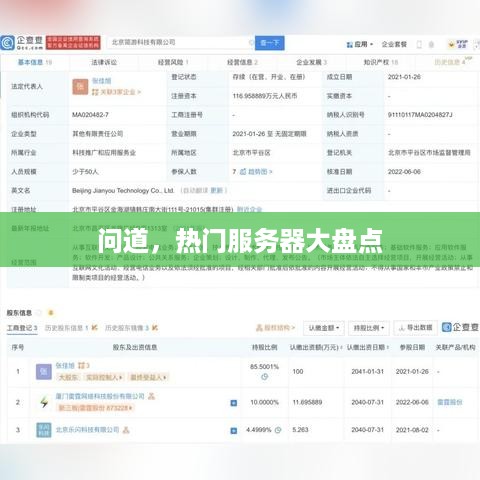The image size is (480, 480).
Task: Click the blue square icon in row 3
Action: (234, 430)
